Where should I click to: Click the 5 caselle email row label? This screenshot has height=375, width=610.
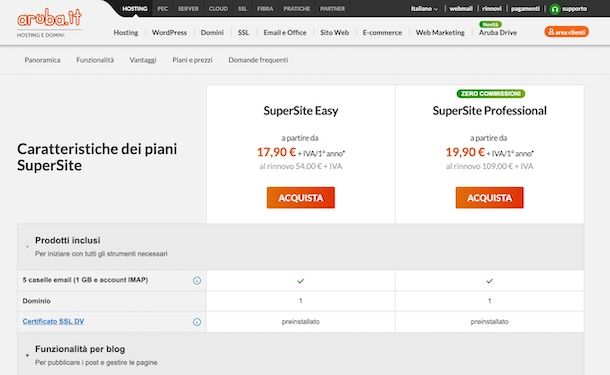point(85,280)
